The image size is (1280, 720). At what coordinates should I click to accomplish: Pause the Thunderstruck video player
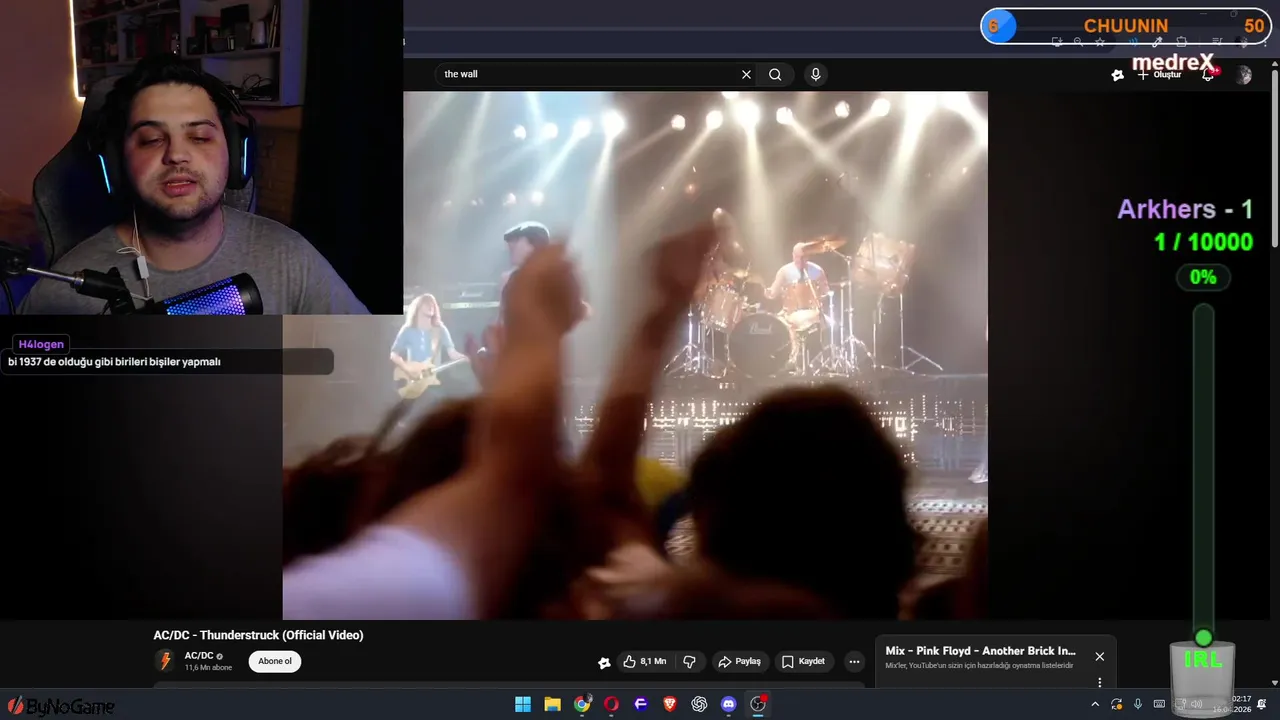[x=635, y=355]
